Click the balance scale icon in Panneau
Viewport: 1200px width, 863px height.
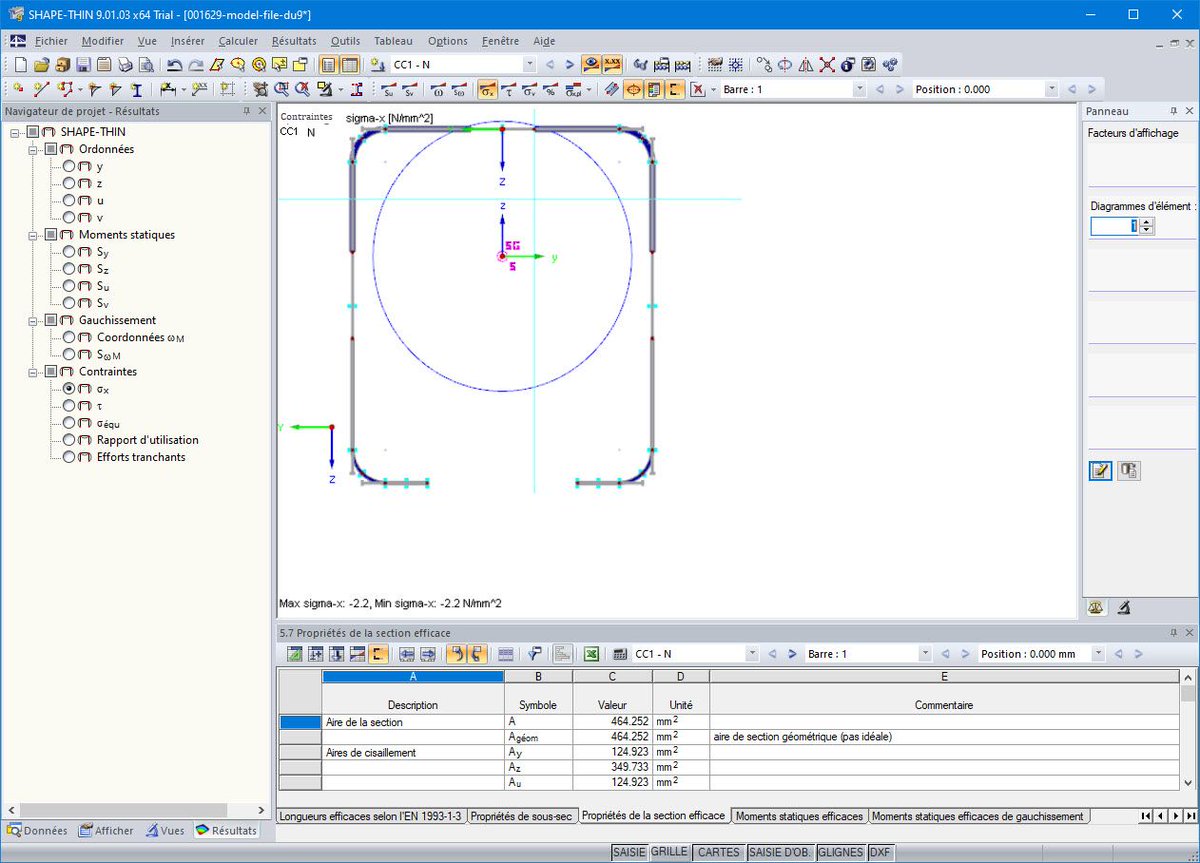(x=1098, y=607)
